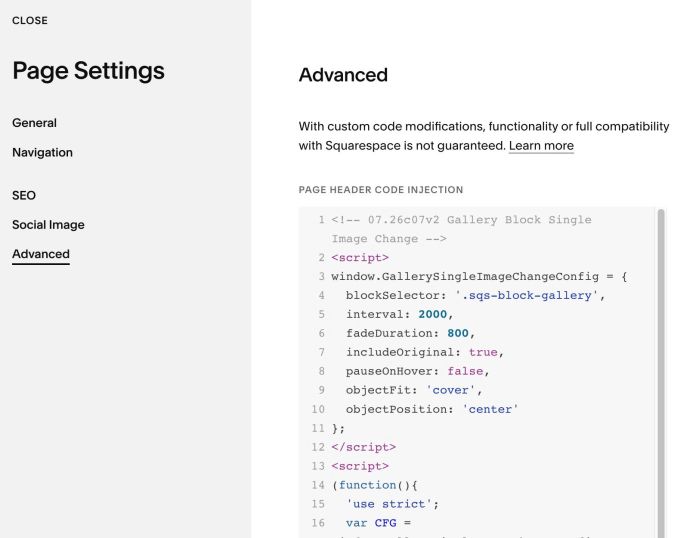Click the 'use strict' line in code
The width and height of the screenshot is (700, 538).
[392, 504]
